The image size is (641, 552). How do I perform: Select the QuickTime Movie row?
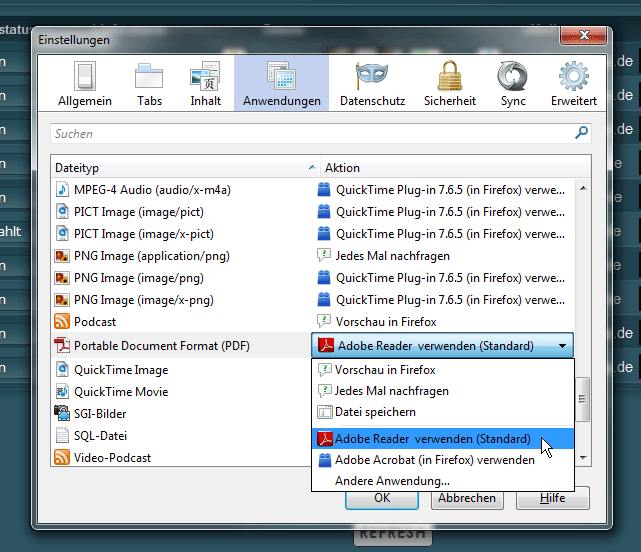[x=182, y=392]
